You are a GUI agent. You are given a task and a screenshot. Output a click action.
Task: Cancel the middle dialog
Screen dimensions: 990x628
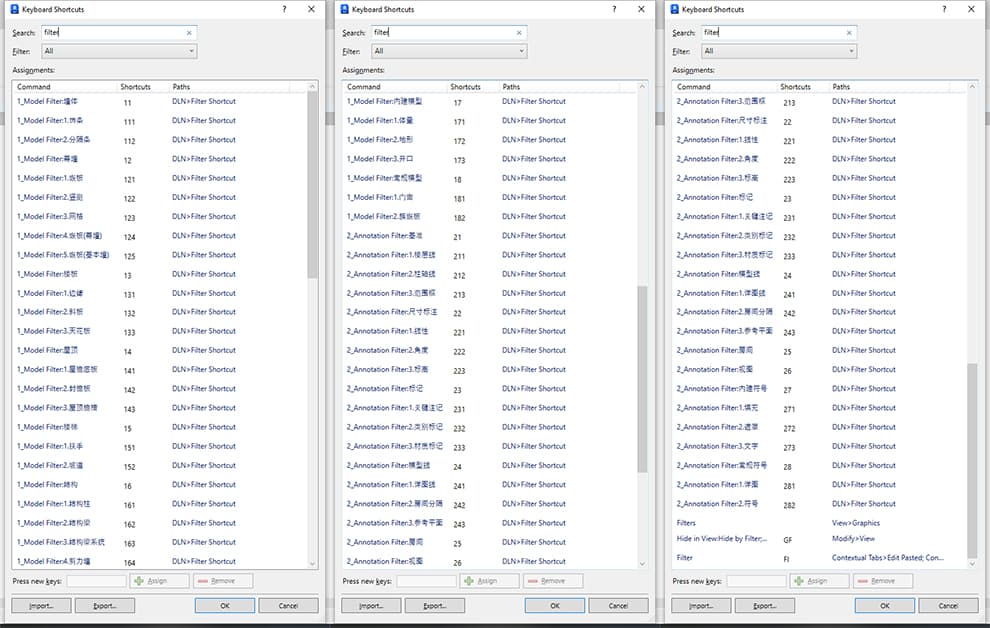pyautogui.click(x=619, y=605)
